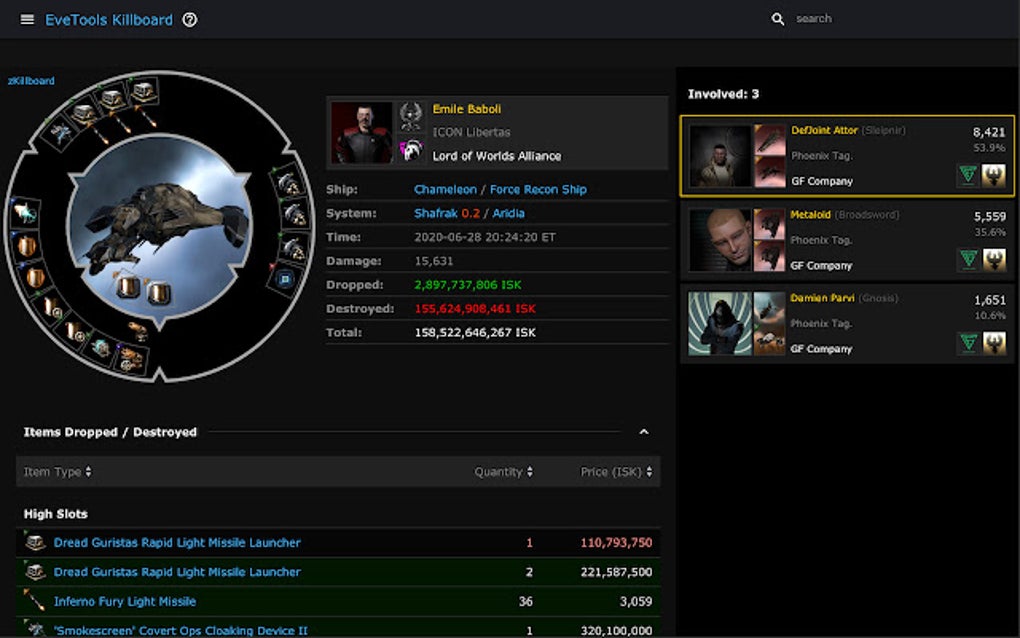Open Phoenix Tag. corp under DefJoint Attor

click(x=822, y=155)
